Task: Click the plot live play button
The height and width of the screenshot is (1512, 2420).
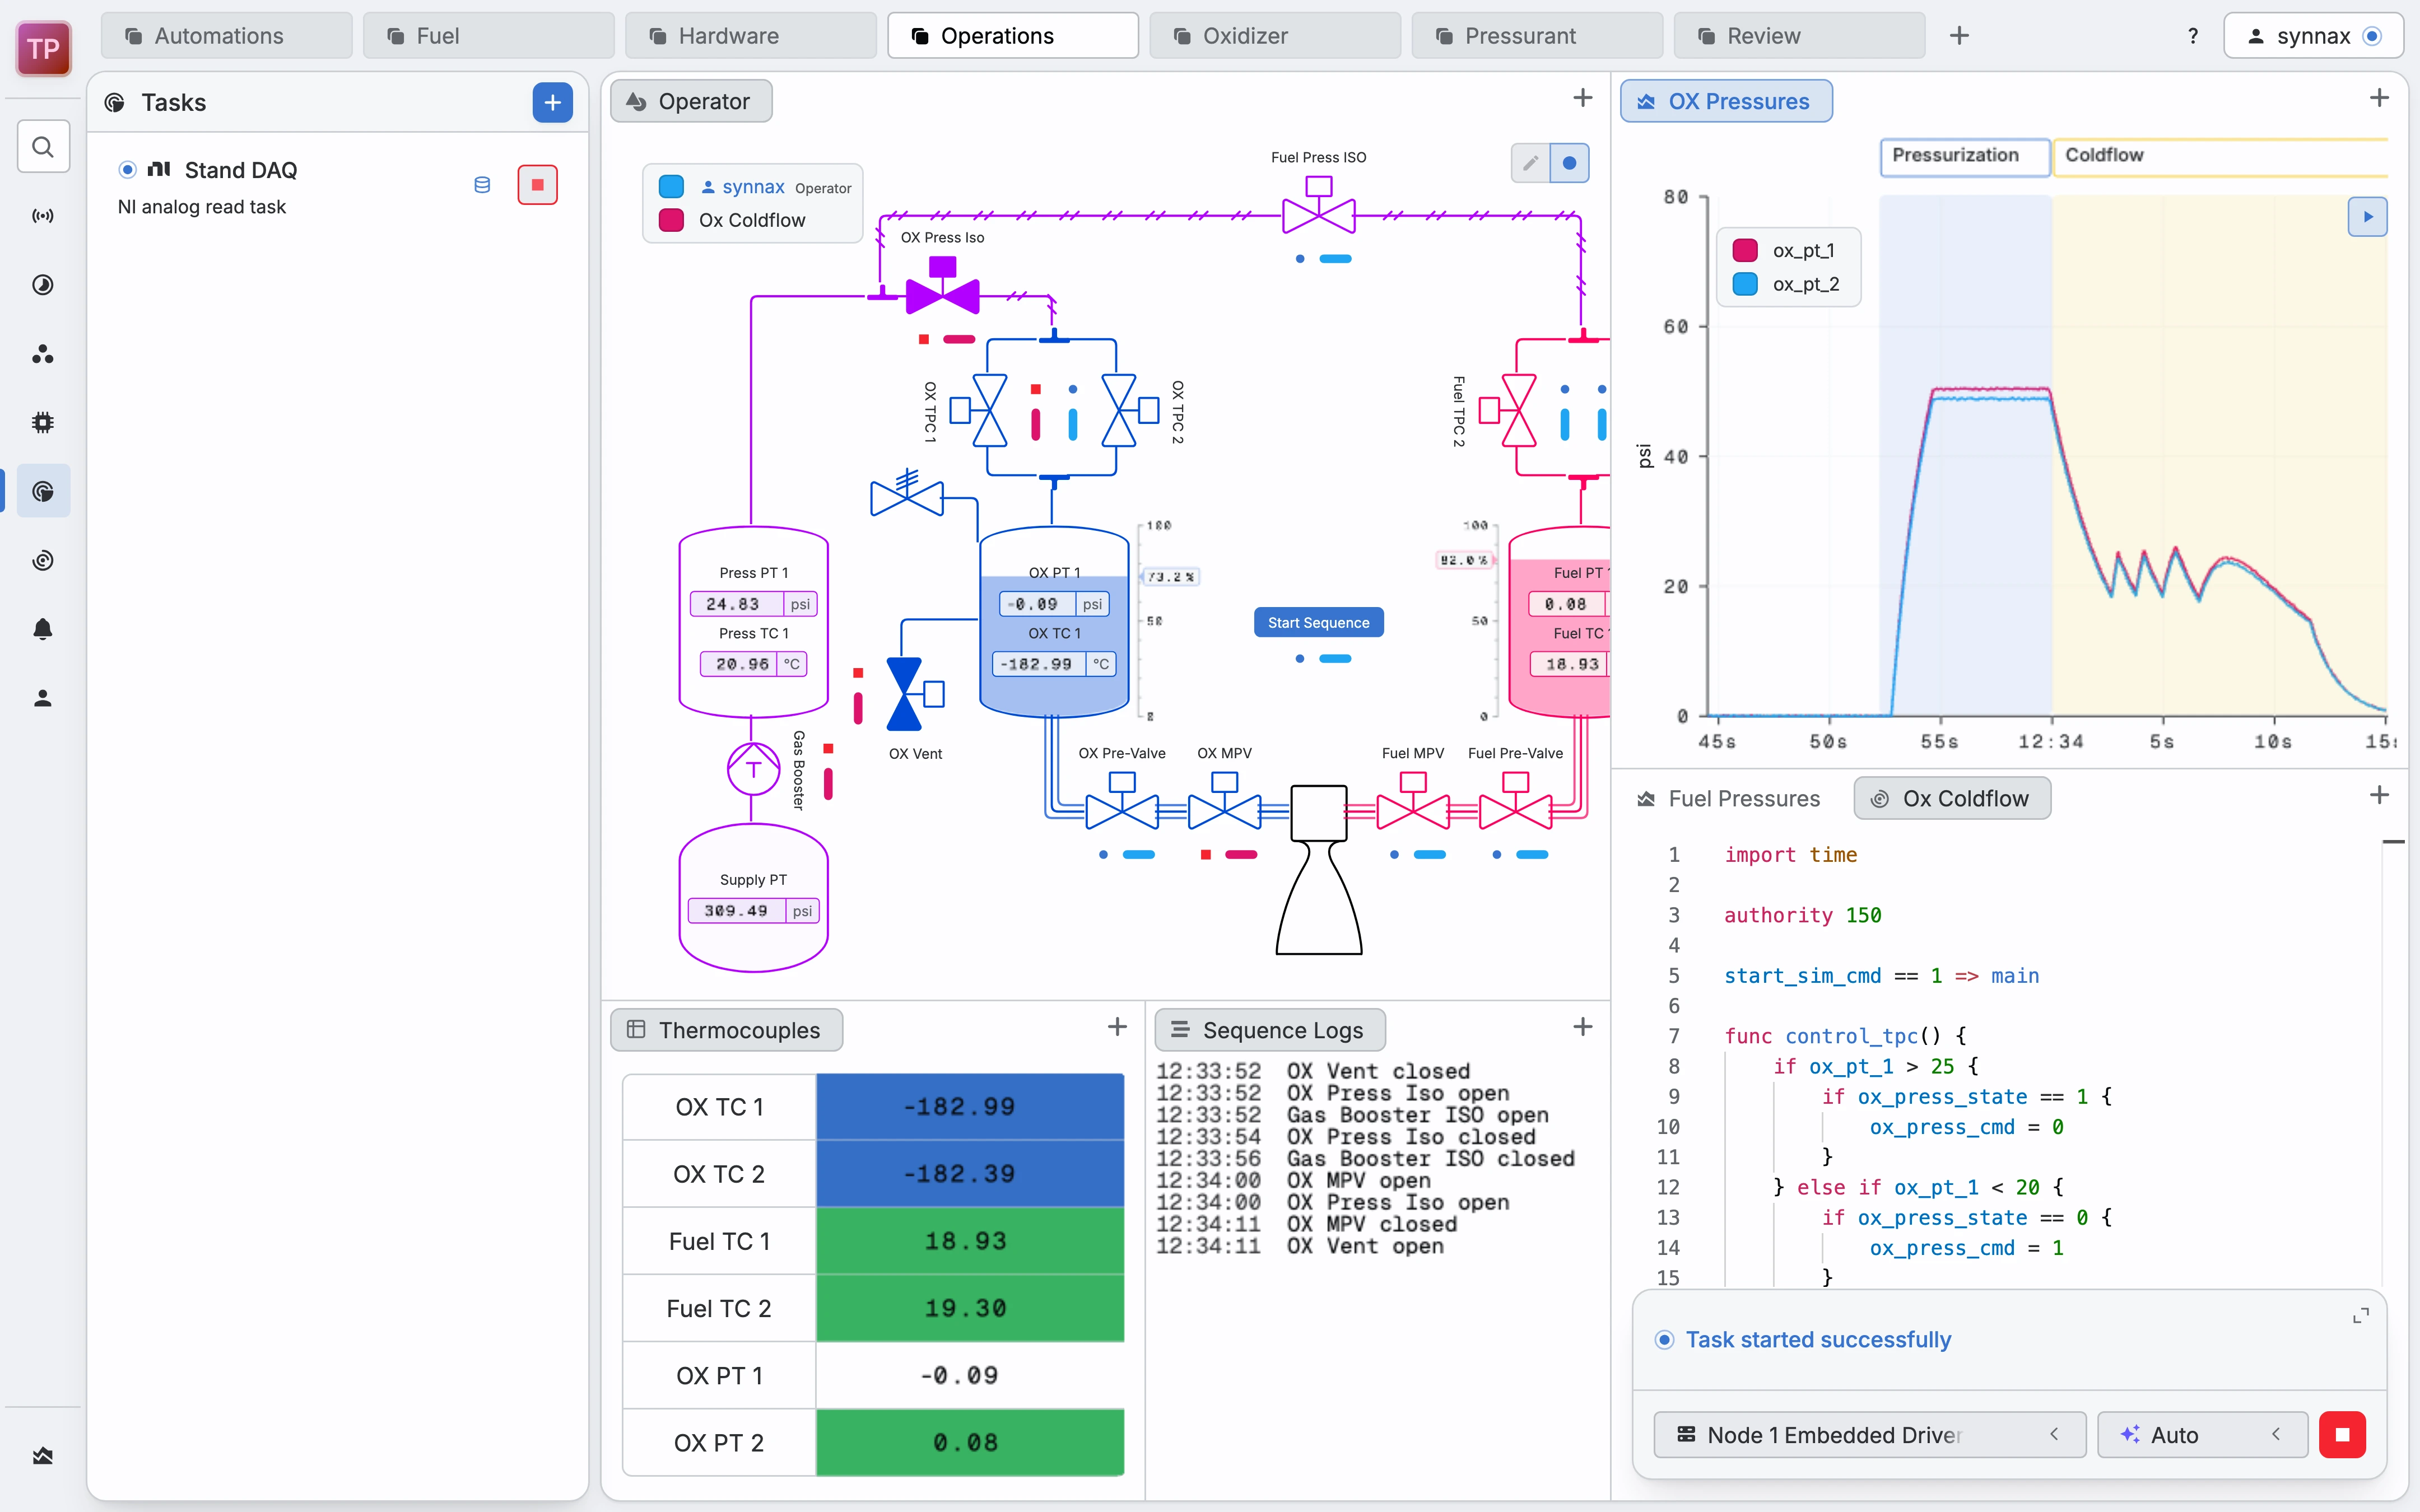Action: point(2367,217)
